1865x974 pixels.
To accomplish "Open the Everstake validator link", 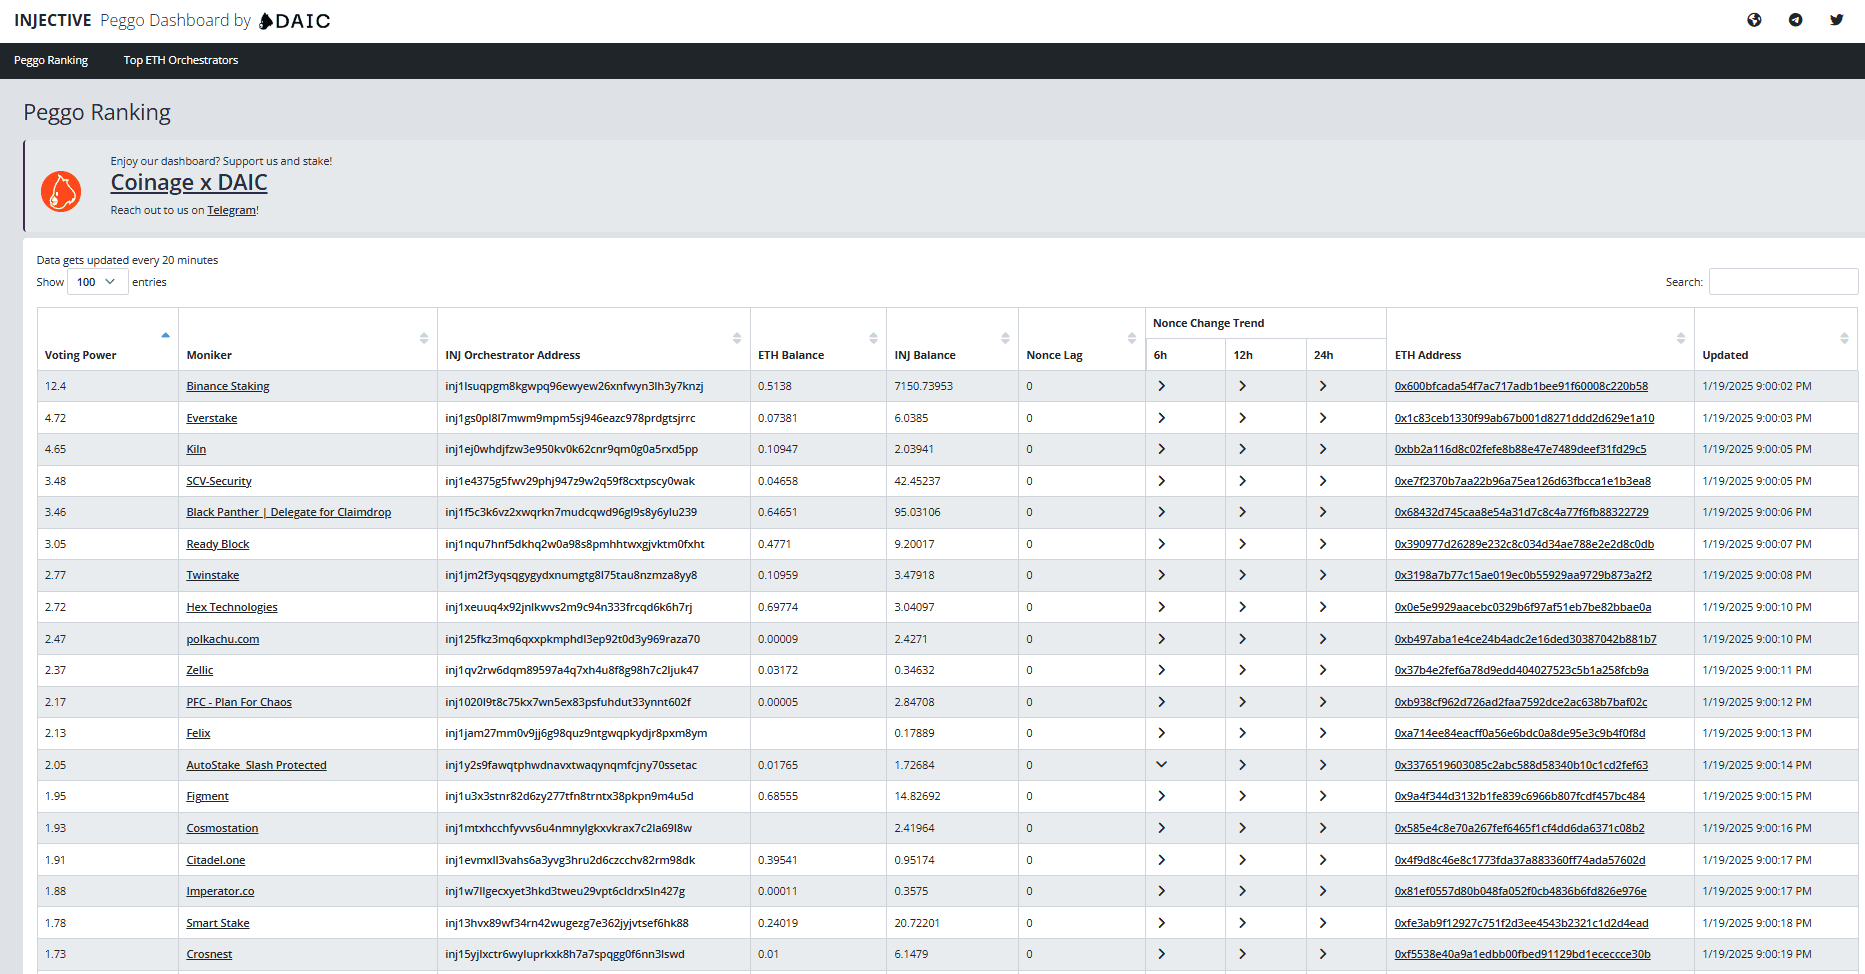I will (x=211, y=417).
